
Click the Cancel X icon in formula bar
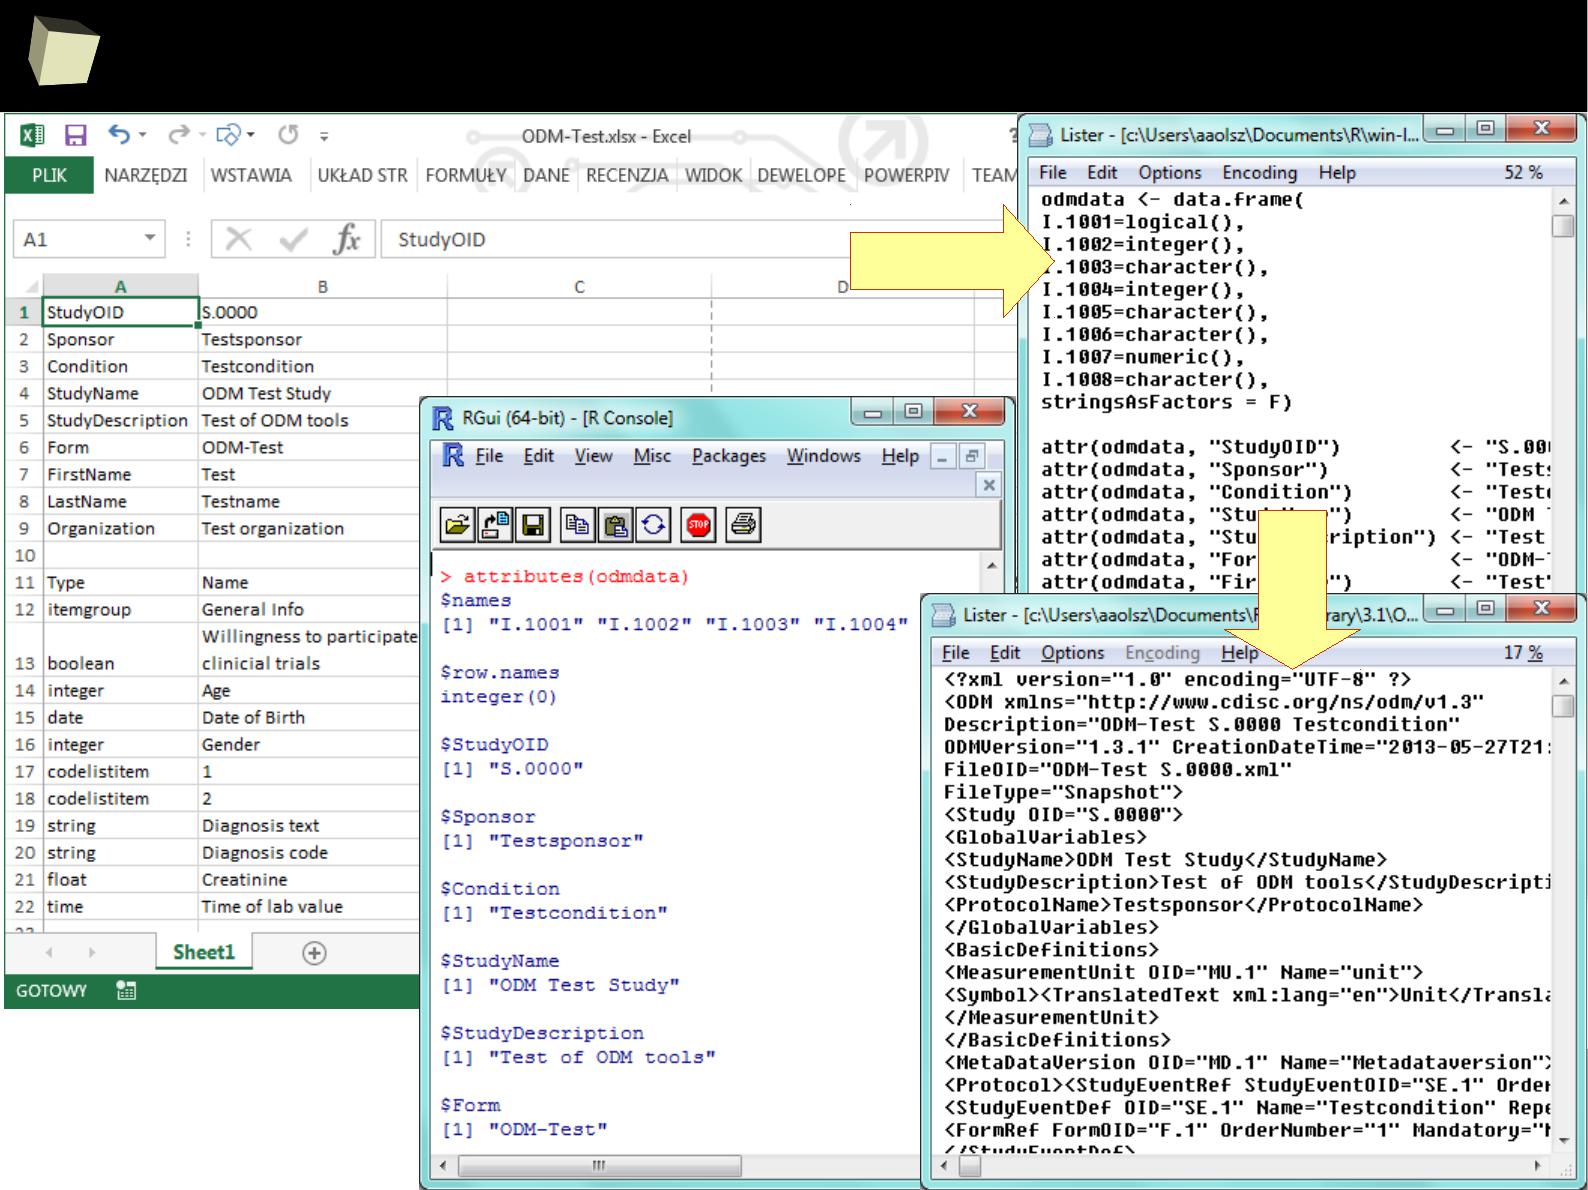point(238,239)
